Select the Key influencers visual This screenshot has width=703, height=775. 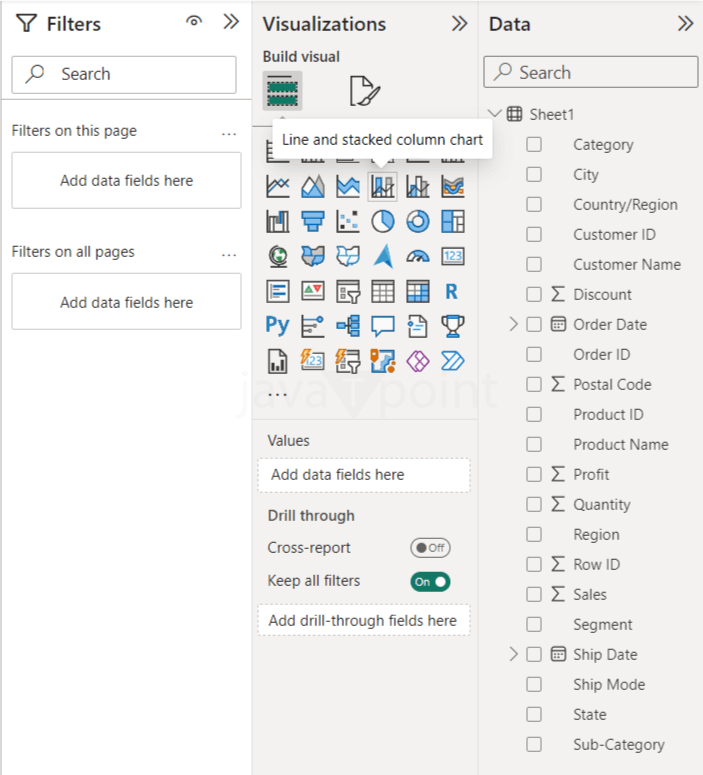313,326
